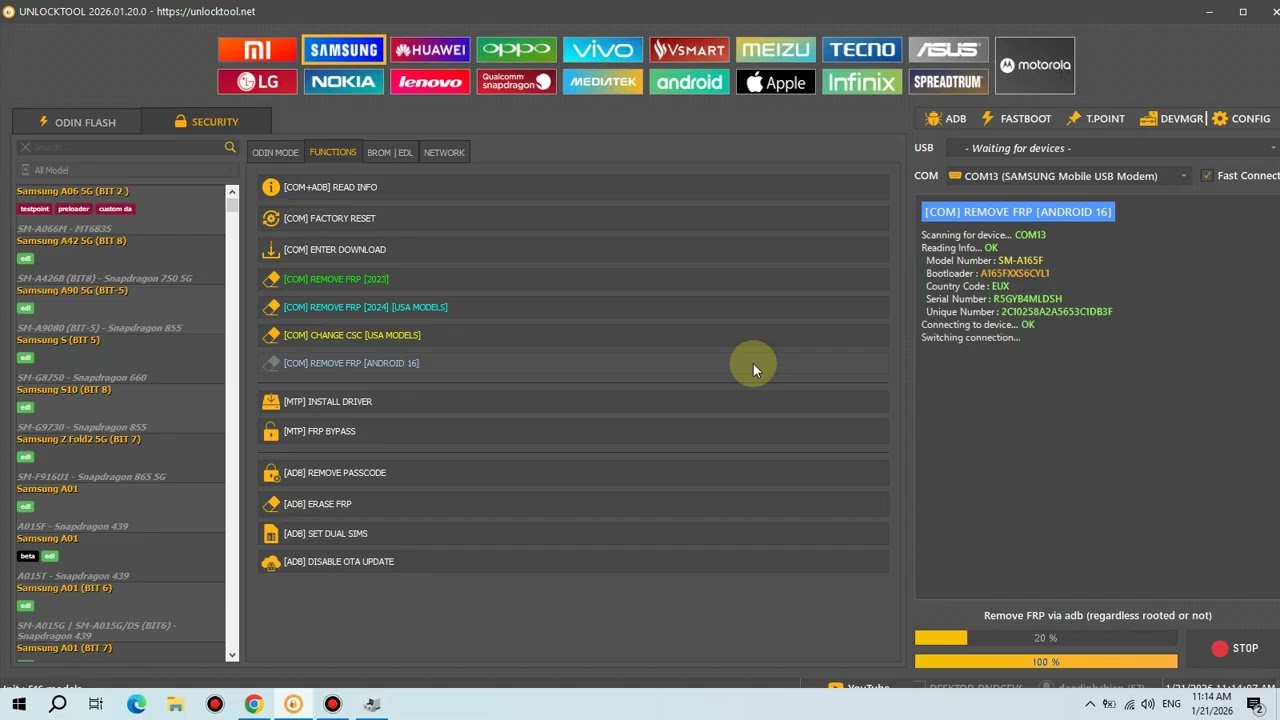
Task: Stop the running operation with STOP
Action: (1235, 649)
